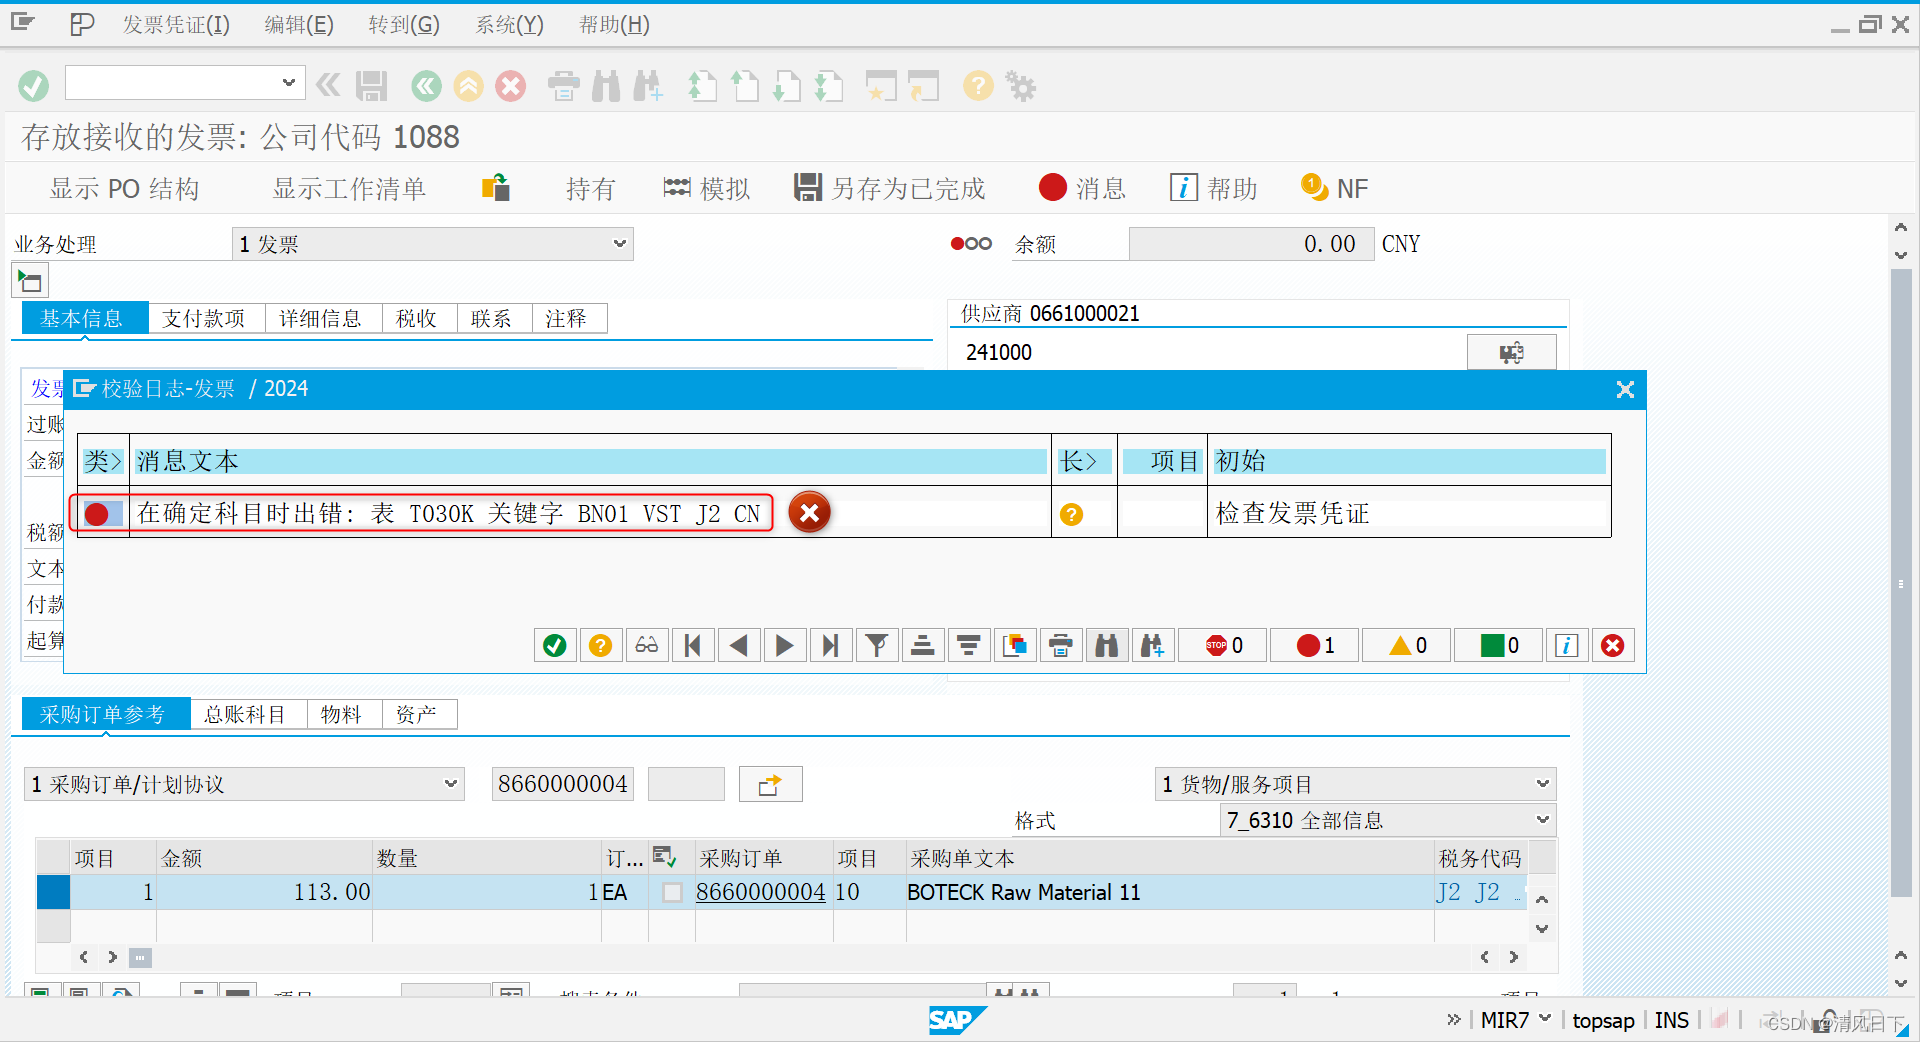The width and height of the screenshot is (1920, 1042).
Task: Click the filter icon in validation log dialog
Action: click(x=877, y=645)
